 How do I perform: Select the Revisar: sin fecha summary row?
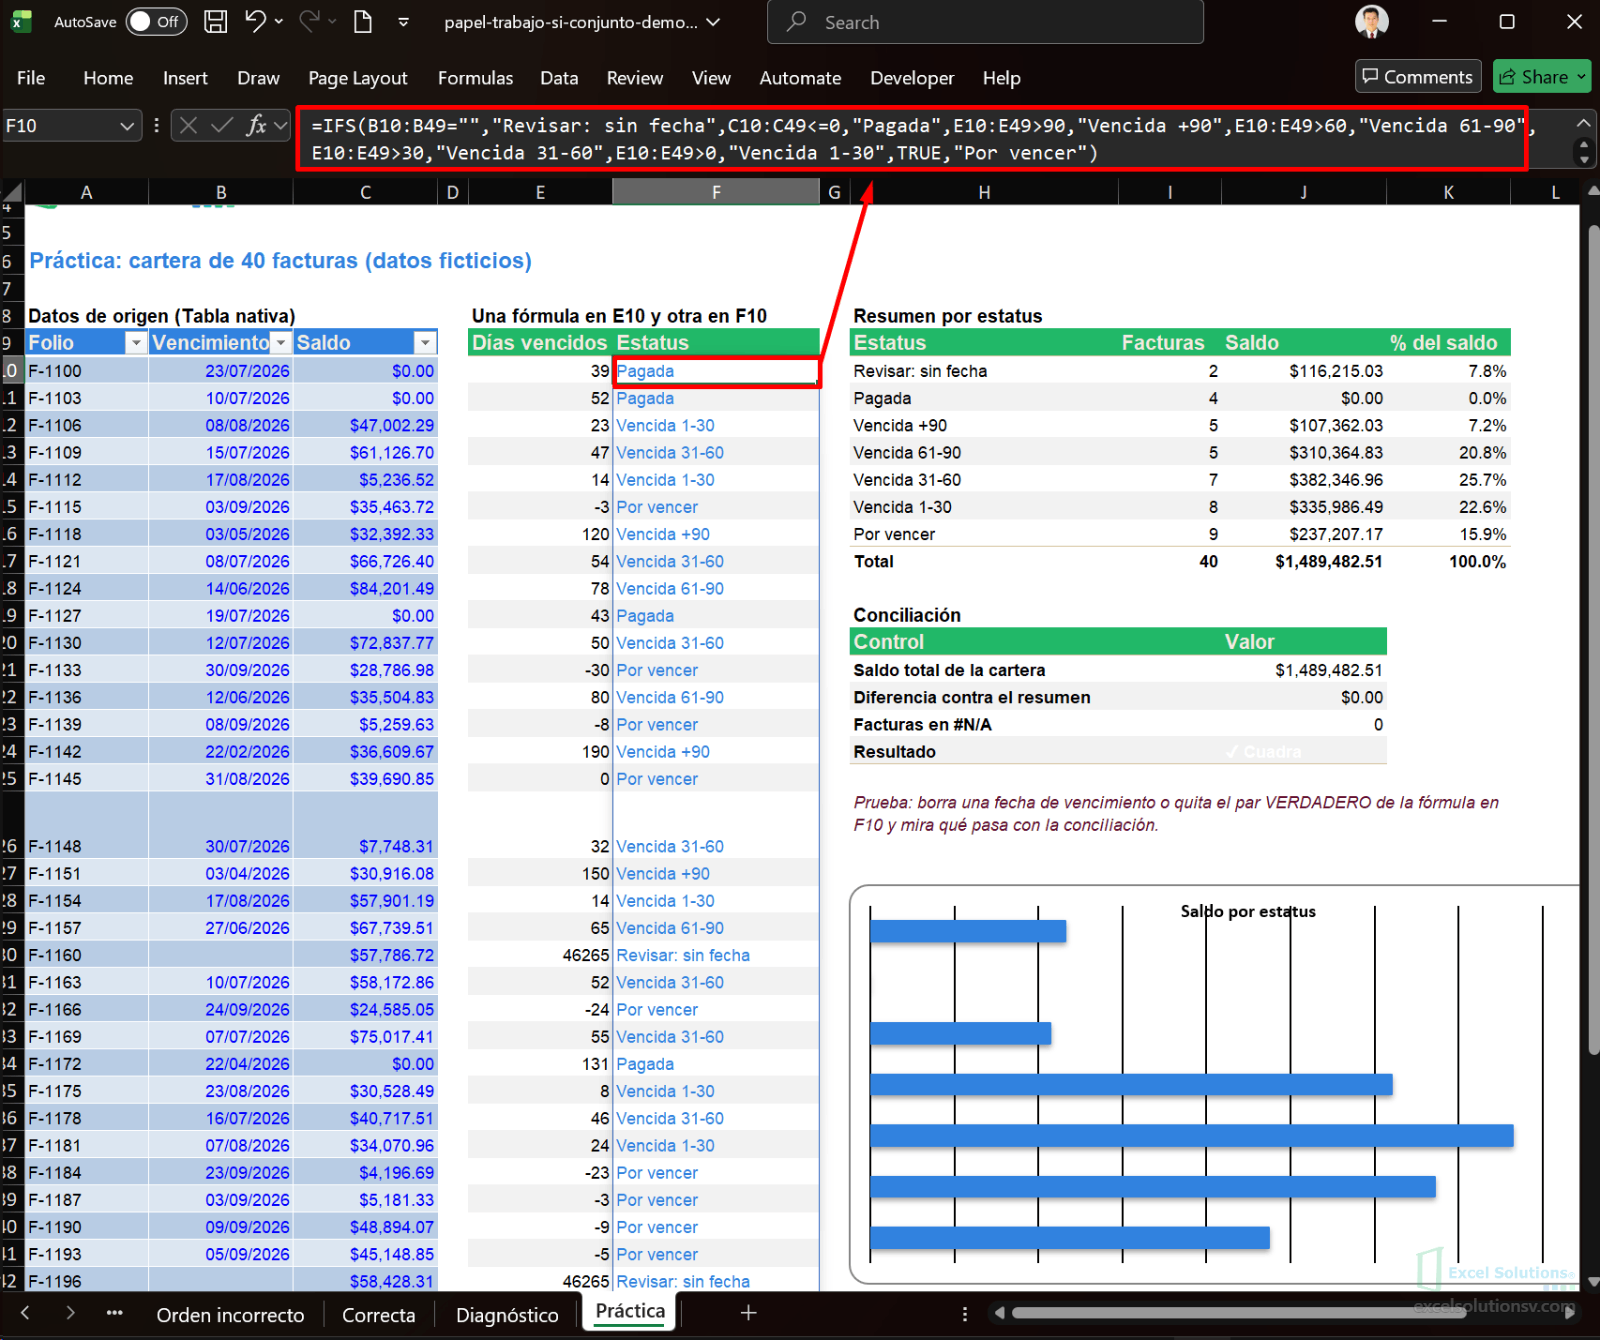pyautogui.click(x=1180, y=371)
